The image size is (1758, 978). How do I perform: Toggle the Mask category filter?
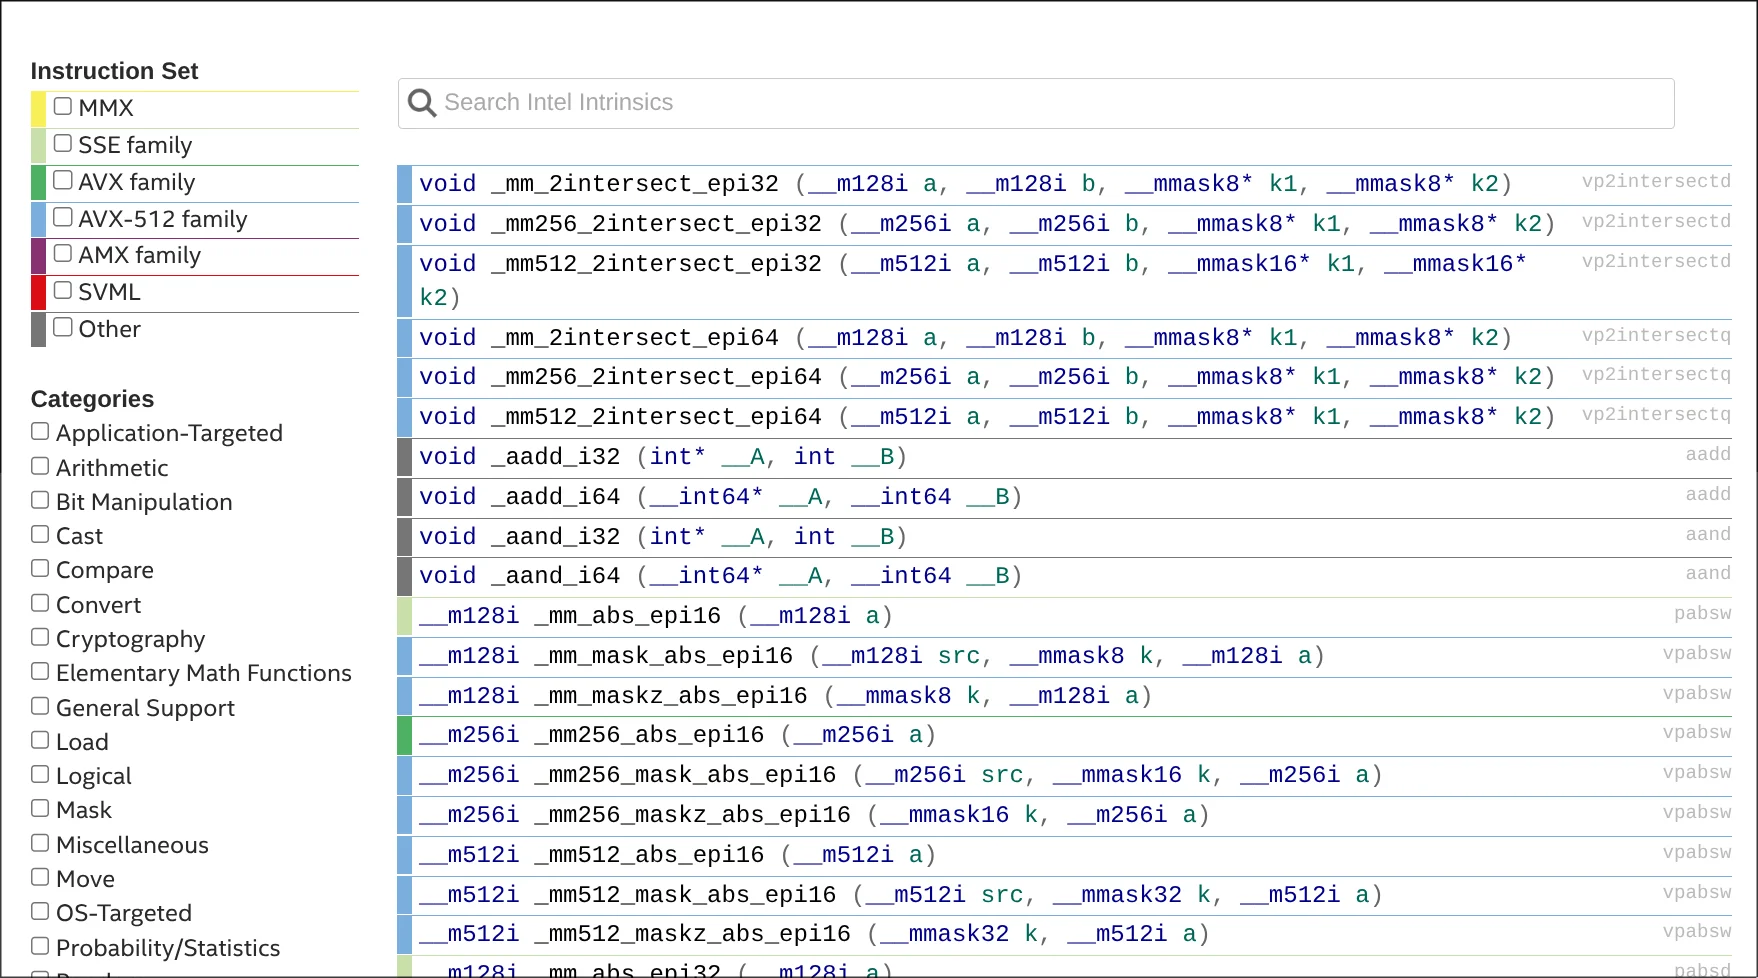point(40,808)
